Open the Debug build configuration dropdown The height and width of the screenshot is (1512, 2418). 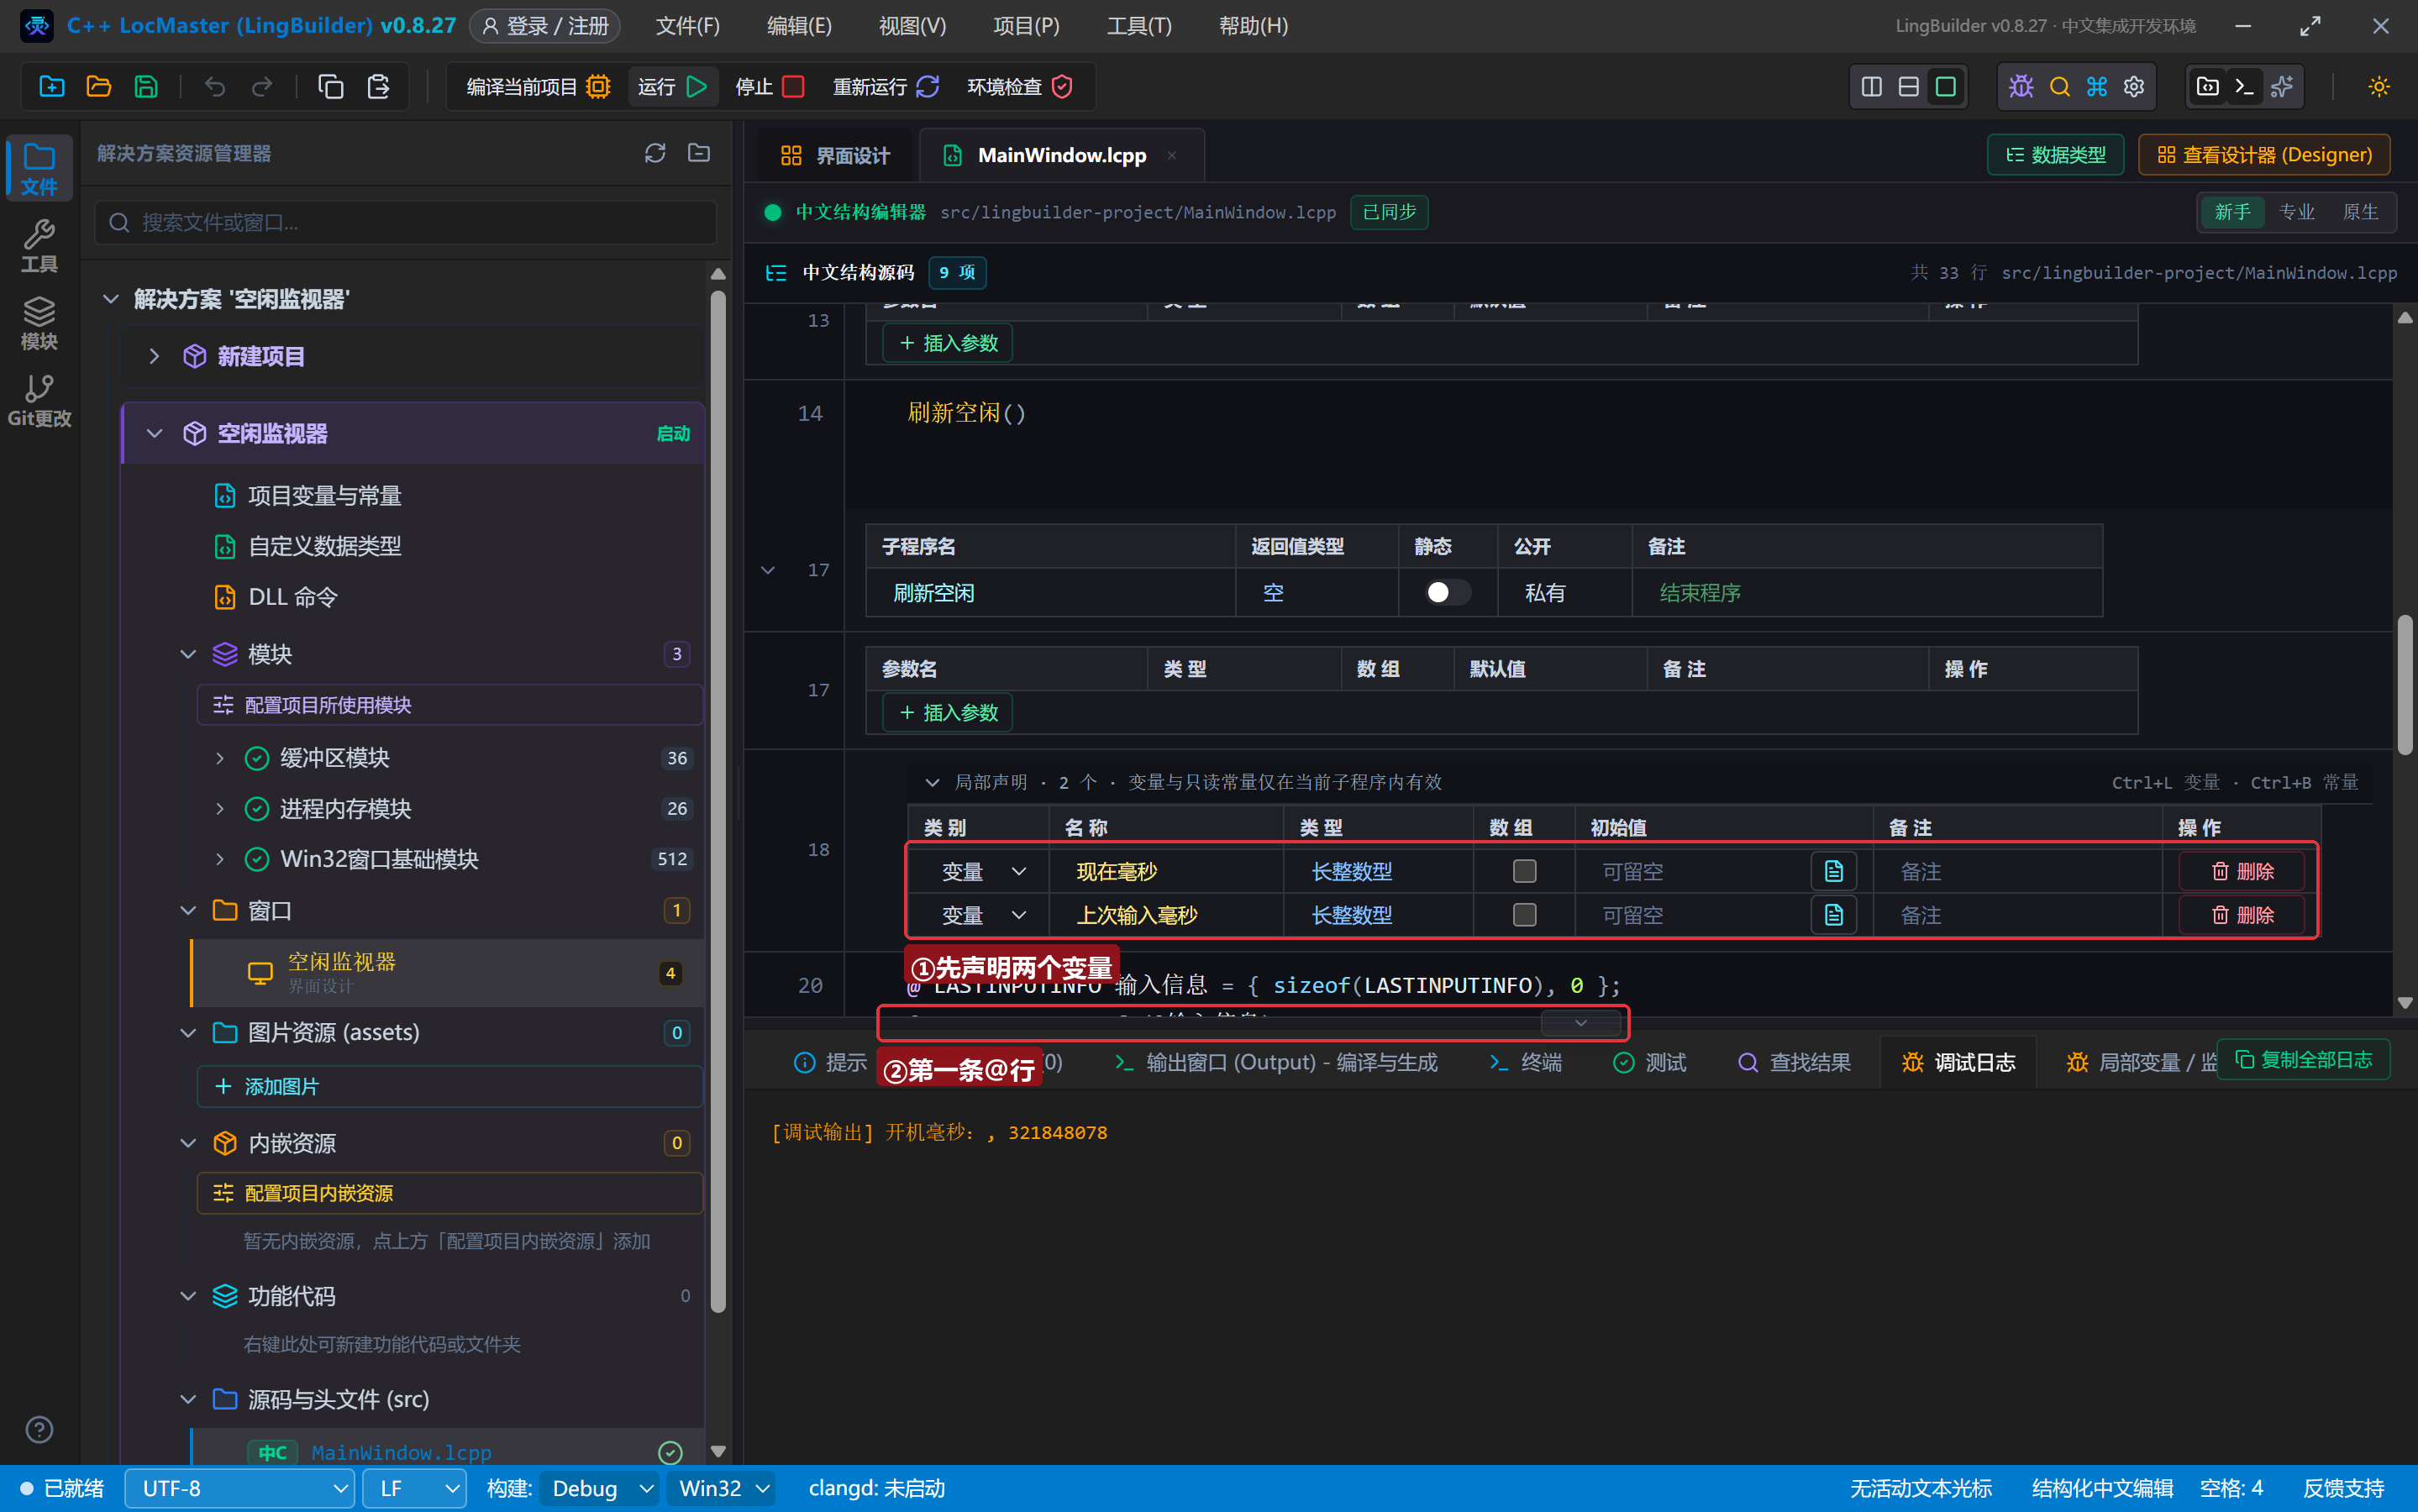point(600,1488)
